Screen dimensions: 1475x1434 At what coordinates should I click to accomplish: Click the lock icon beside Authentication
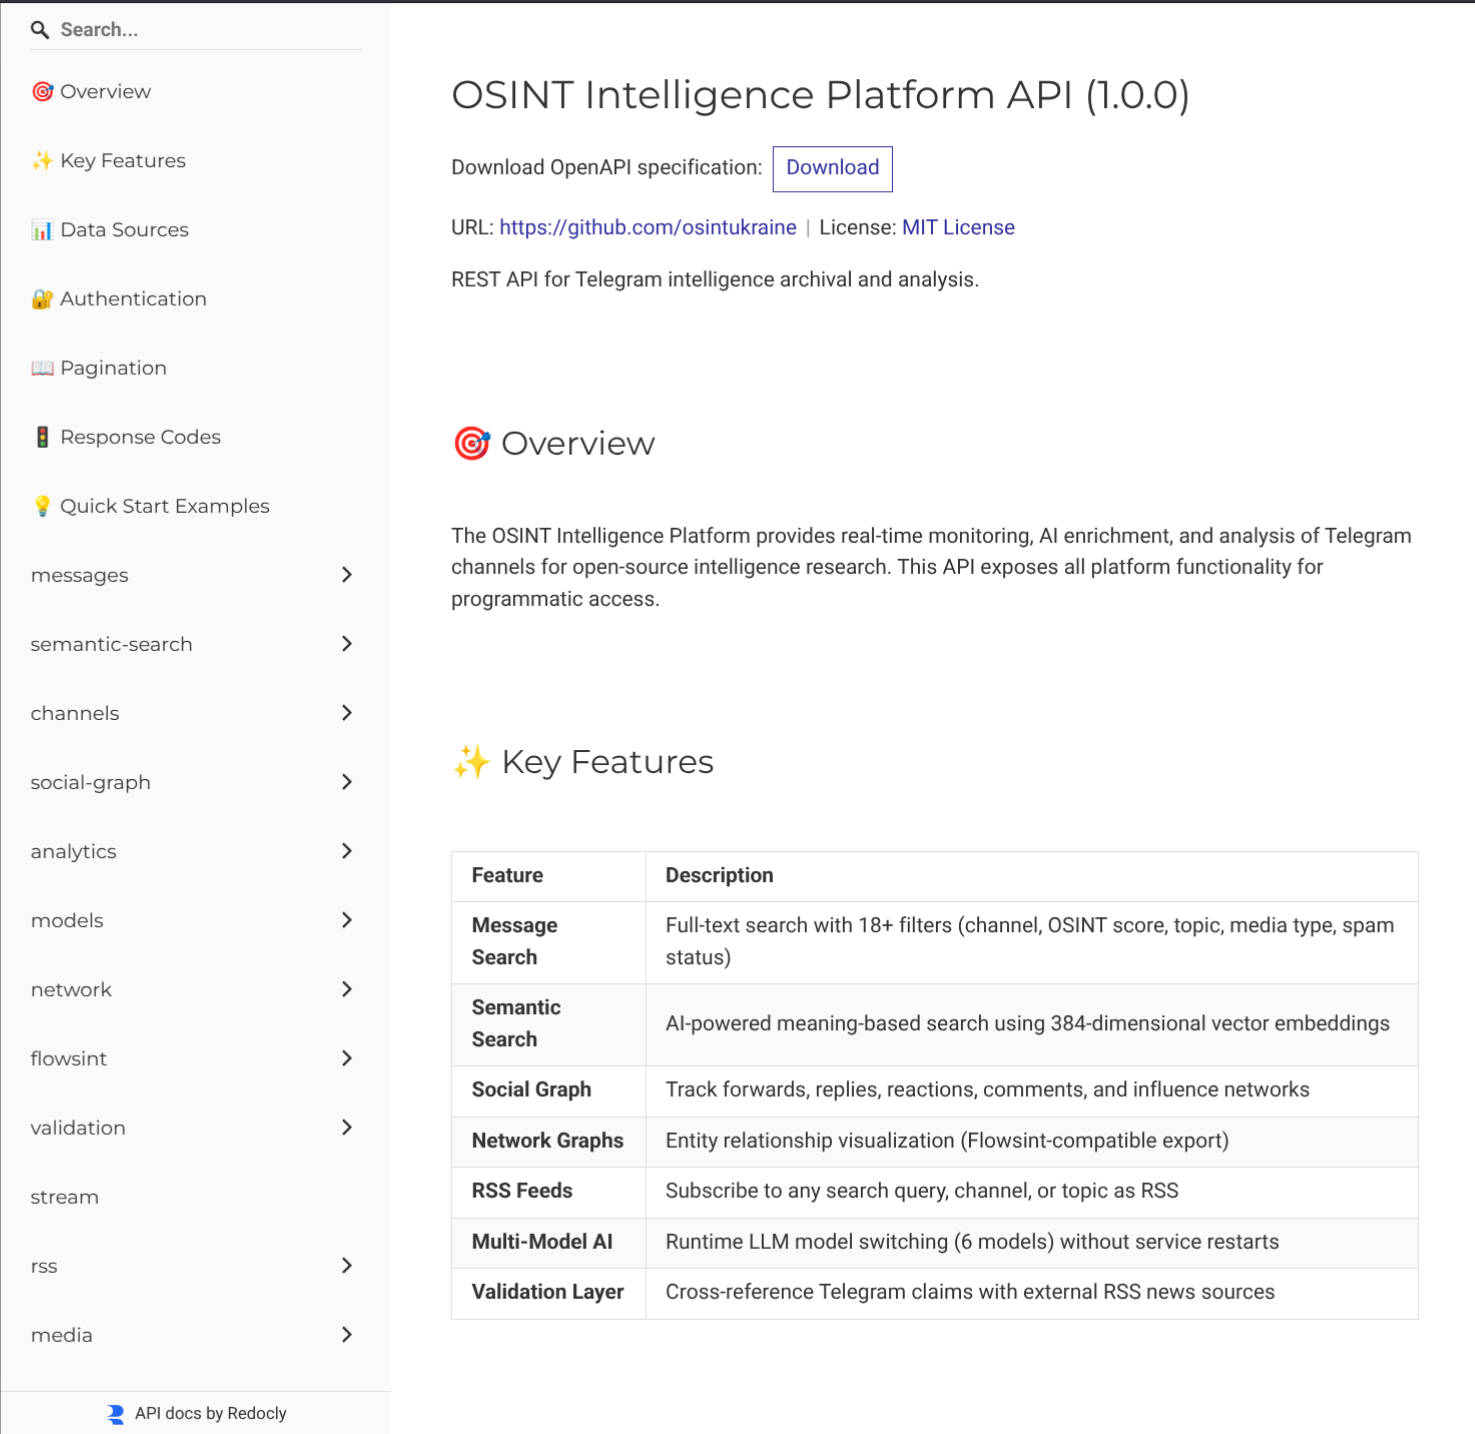[x=42, y=299]
